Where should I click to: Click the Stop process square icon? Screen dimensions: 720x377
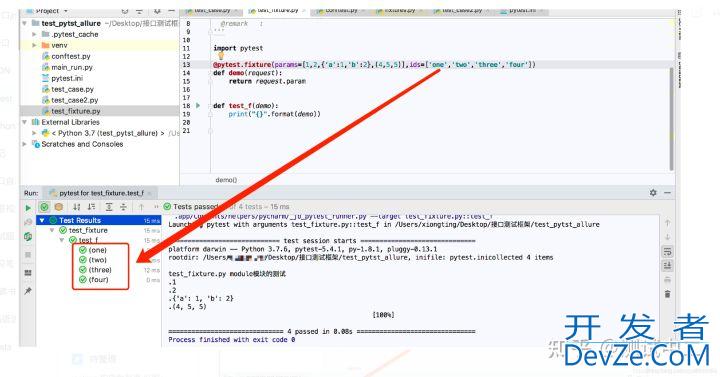click(x=28, y=255)
